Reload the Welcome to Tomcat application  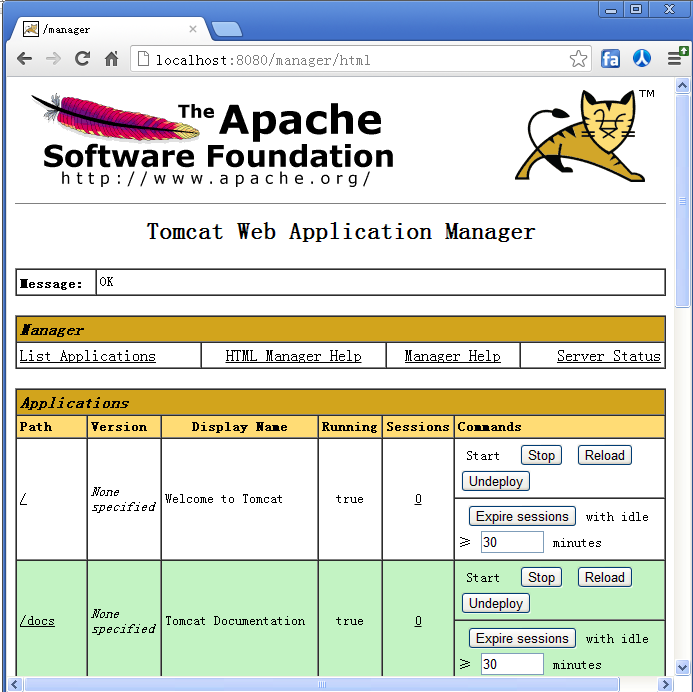(x=605, y=455)
